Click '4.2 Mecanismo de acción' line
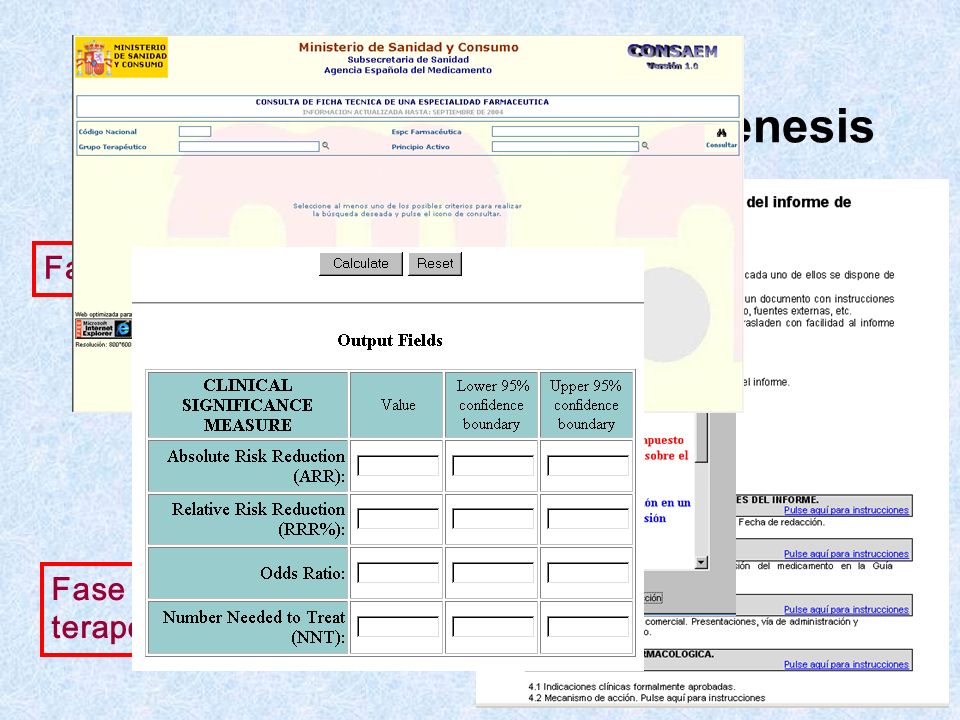Image resolution: width=960 pixels, height=720 pixels. 647,698
